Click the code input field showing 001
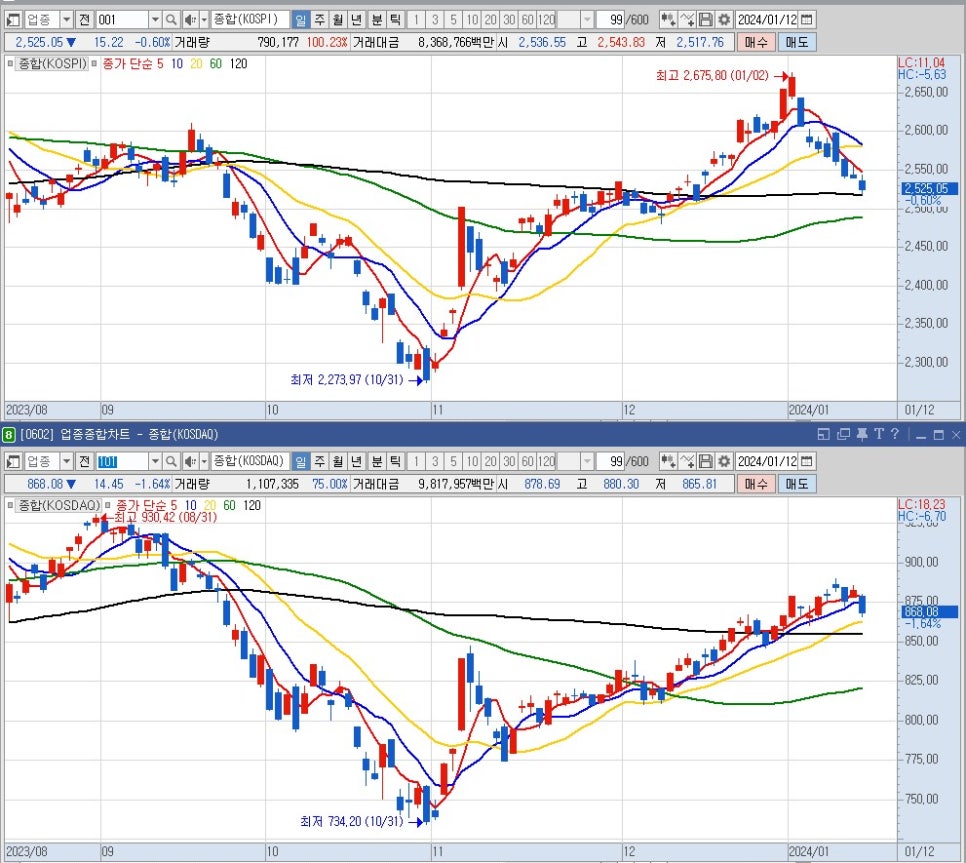 point(123,20)
